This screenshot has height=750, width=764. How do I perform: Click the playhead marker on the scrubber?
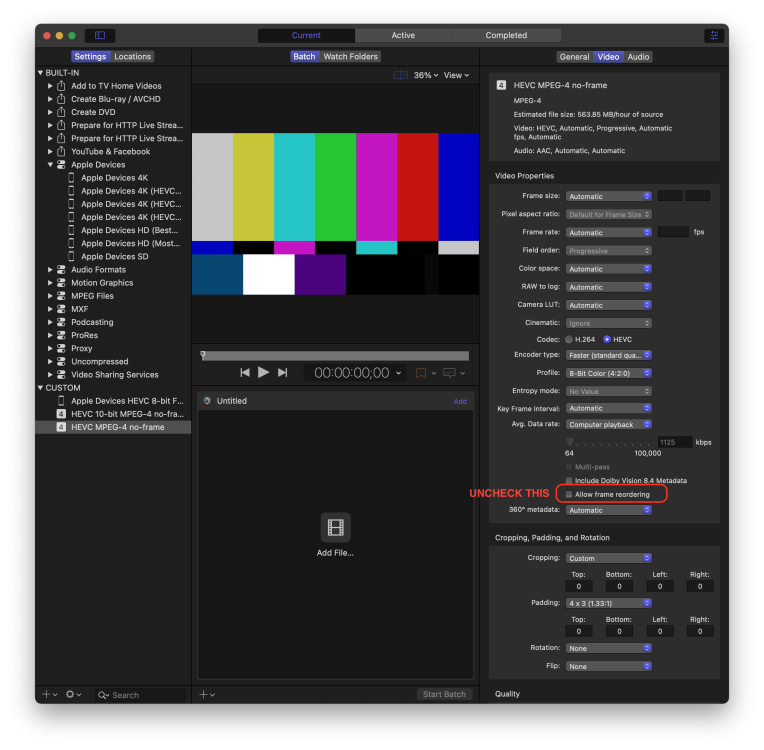[x=203, y=355]
